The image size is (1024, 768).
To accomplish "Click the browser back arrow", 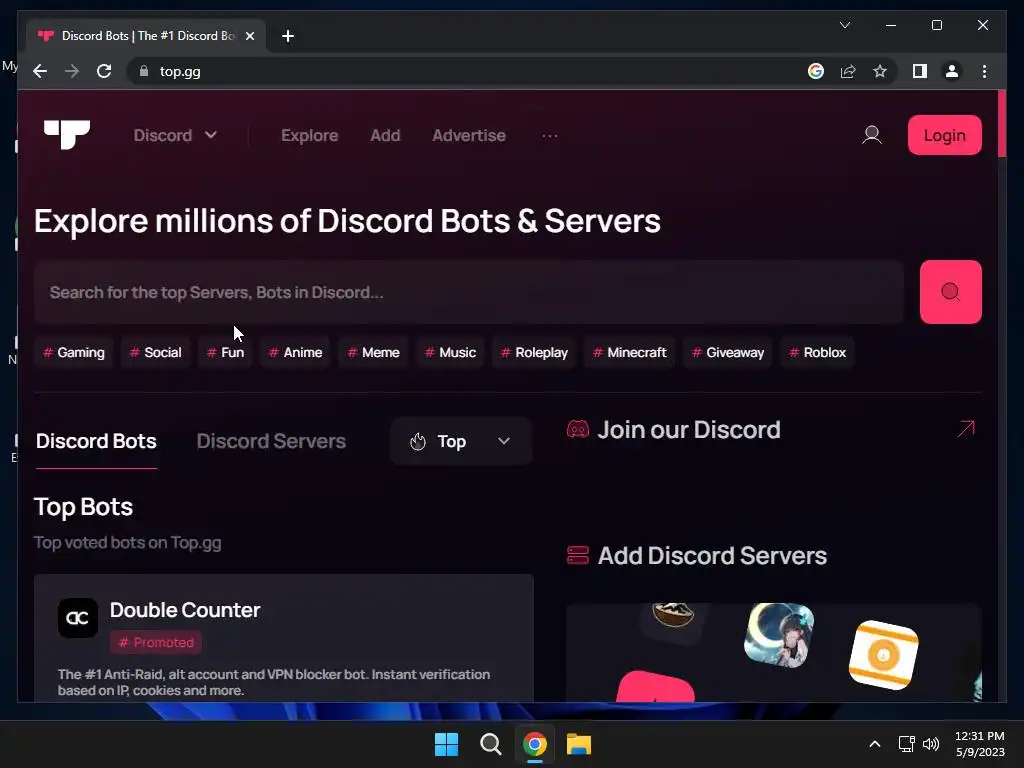I will click(x=40, y=71).
